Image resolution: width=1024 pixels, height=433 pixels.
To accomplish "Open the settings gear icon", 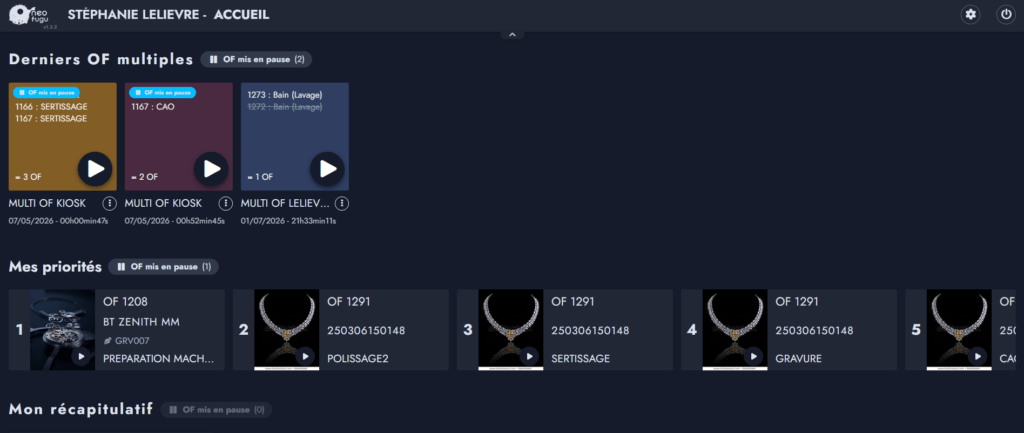I will [970, 14].
